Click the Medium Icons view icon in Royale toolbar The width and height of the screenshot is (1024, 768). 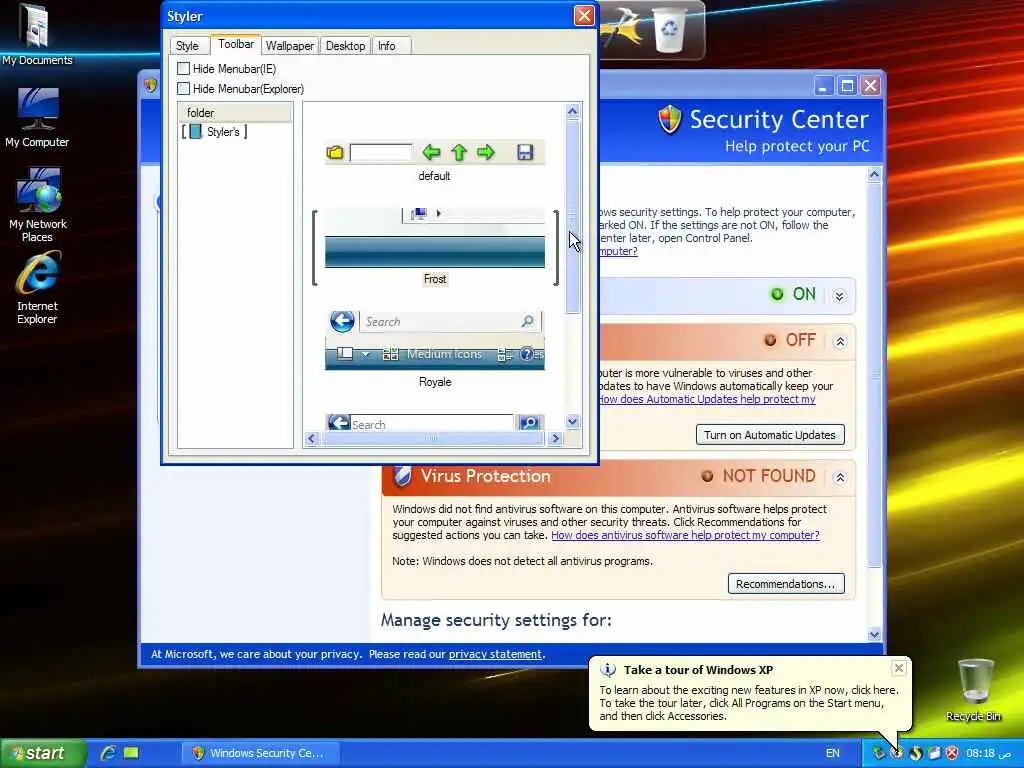391,354
